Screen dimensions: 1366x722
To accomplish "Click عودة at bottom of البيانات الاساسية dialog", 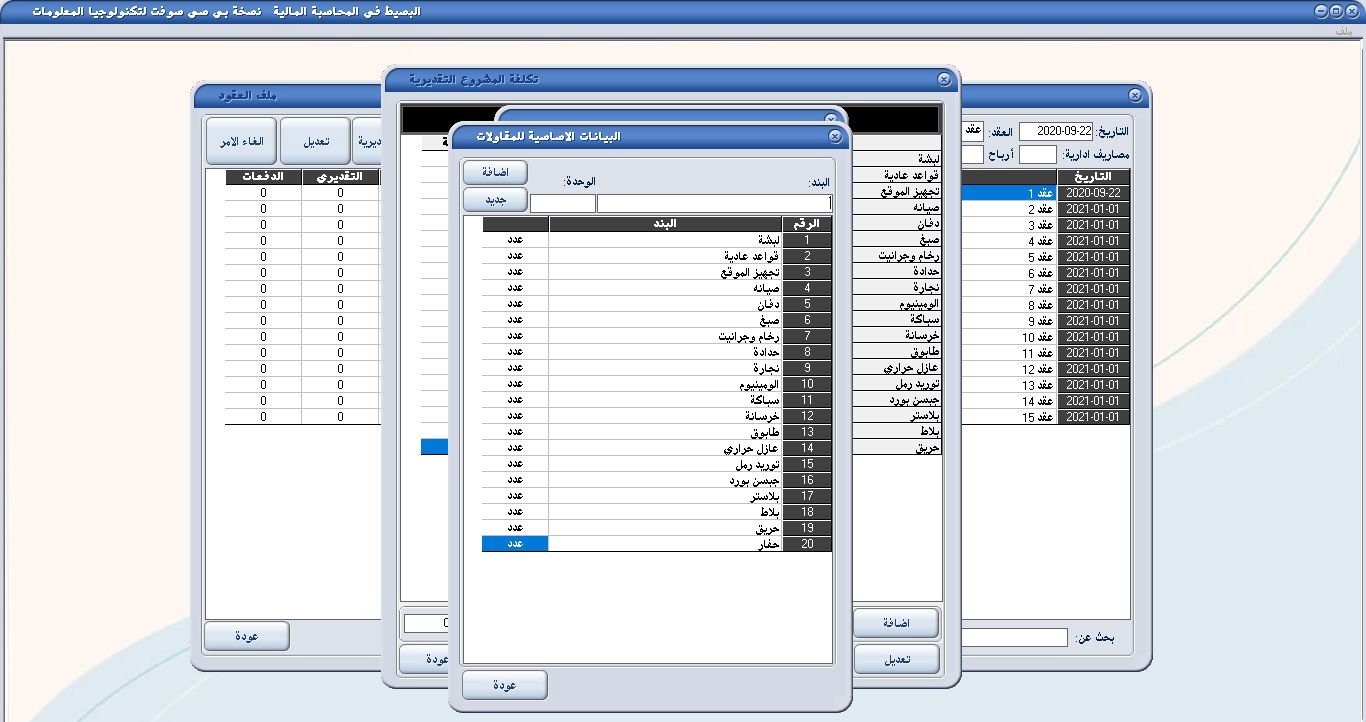I will click(504, 685).
